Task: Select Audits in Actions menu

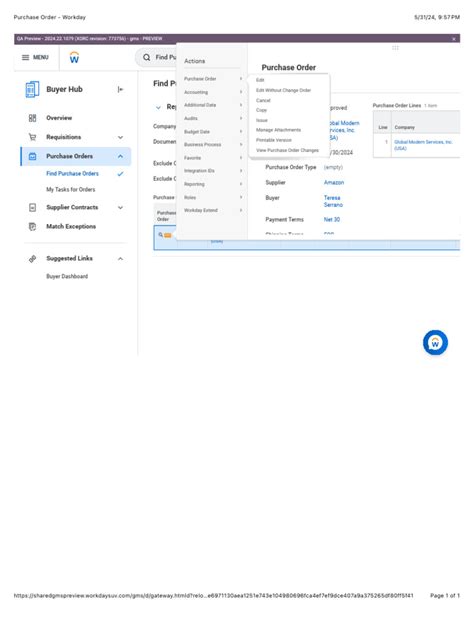Action: pyautogui.click(x=191, y=118)
